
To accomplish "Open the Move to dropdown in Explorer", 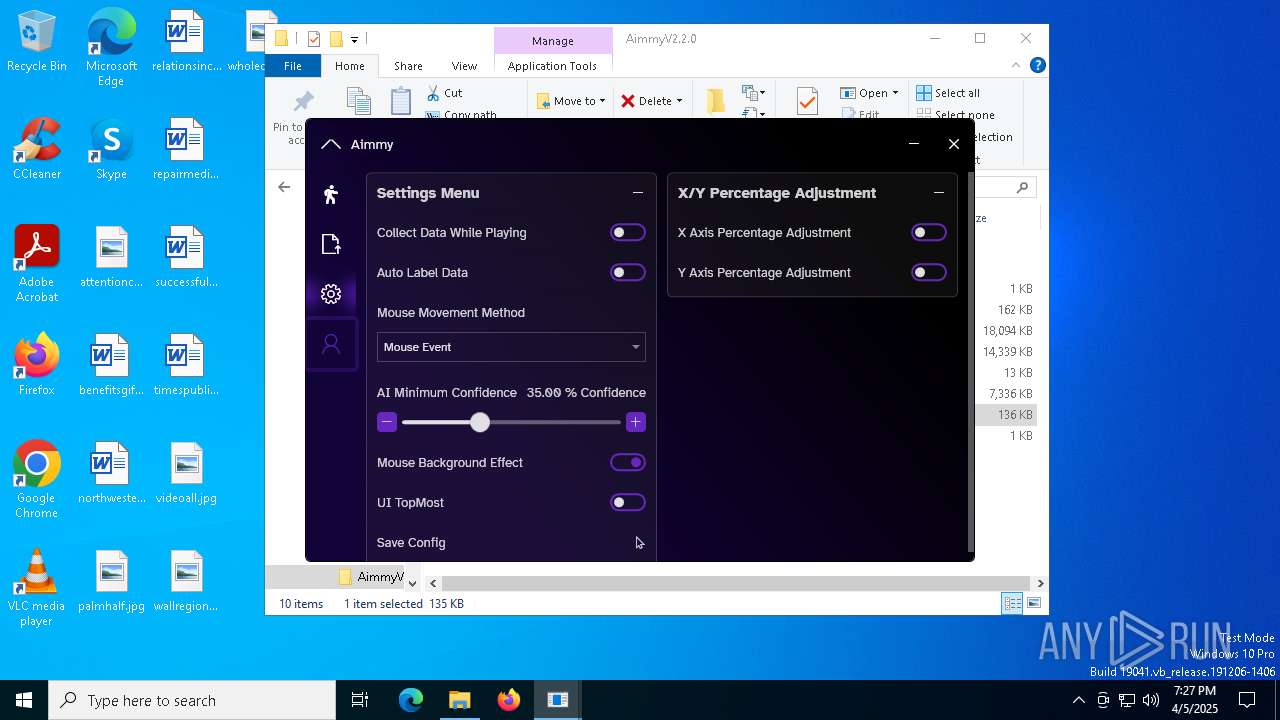I will 571,101.
